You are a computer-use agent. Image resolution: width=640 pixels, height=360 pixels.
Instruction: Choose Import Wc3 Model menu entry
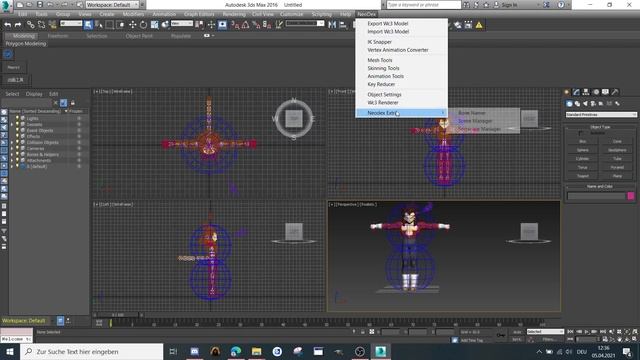click(388, 31)
